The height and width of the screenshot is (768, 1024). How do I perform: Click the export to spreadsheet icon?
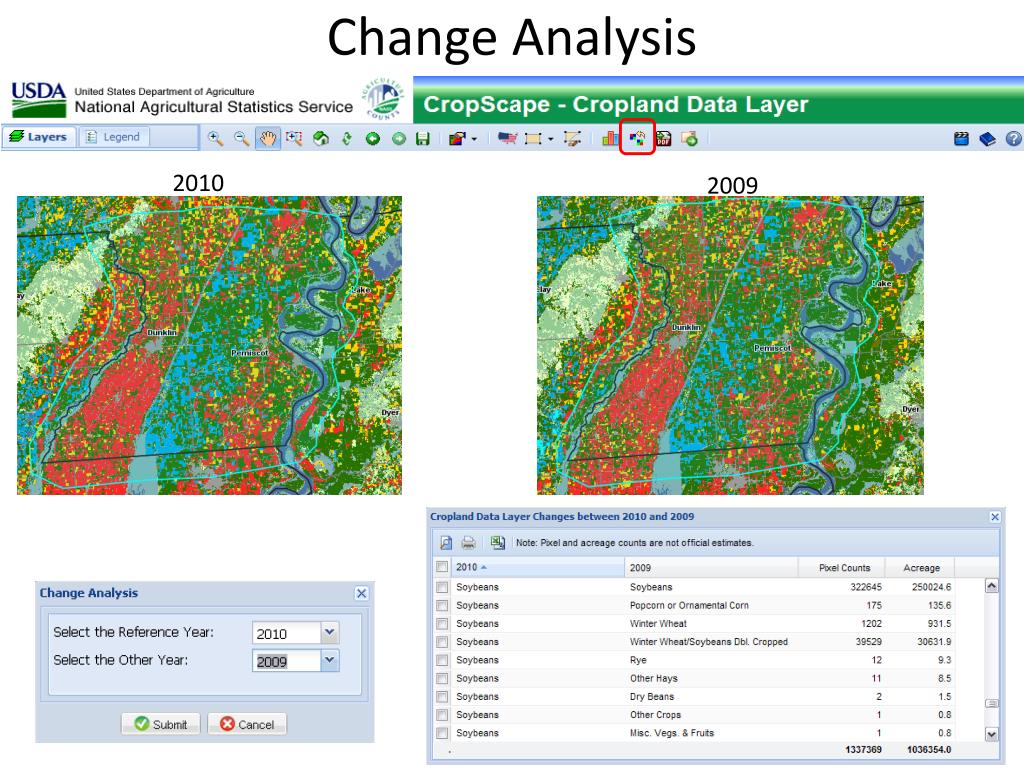498,542
